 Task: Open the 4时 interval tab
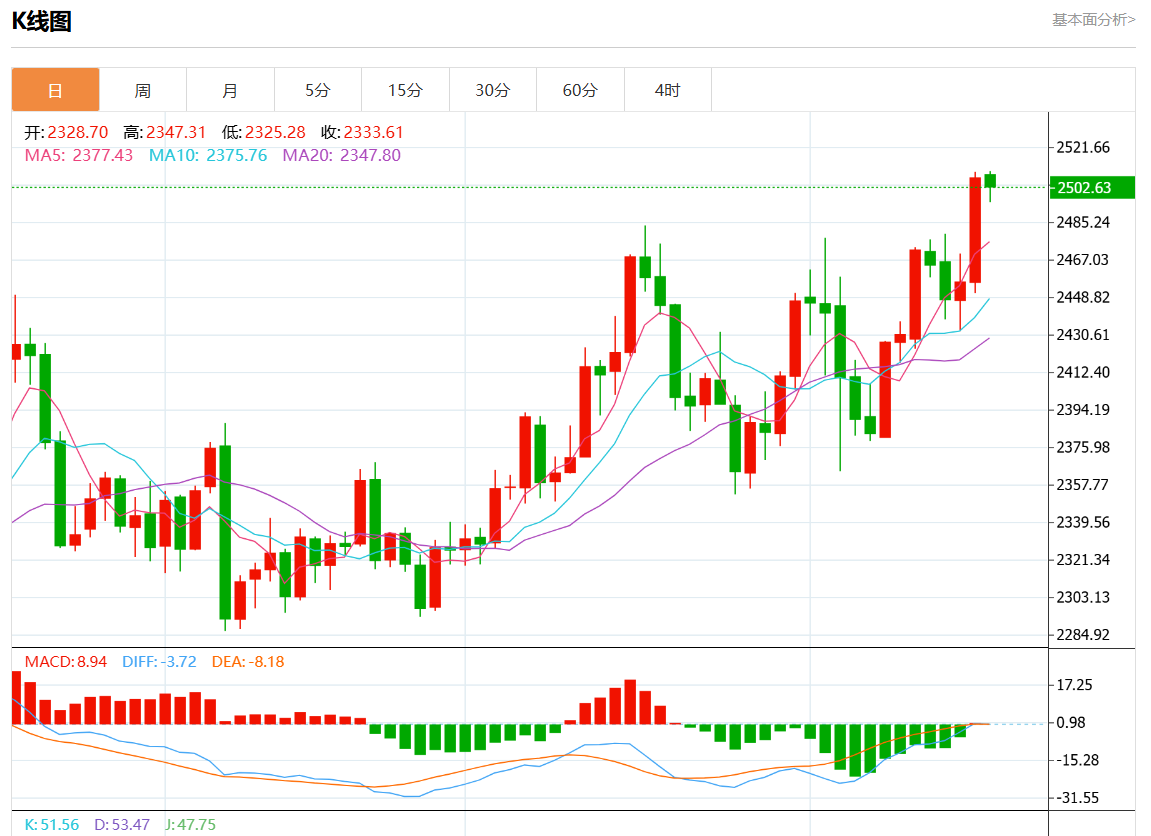point(668,90)
